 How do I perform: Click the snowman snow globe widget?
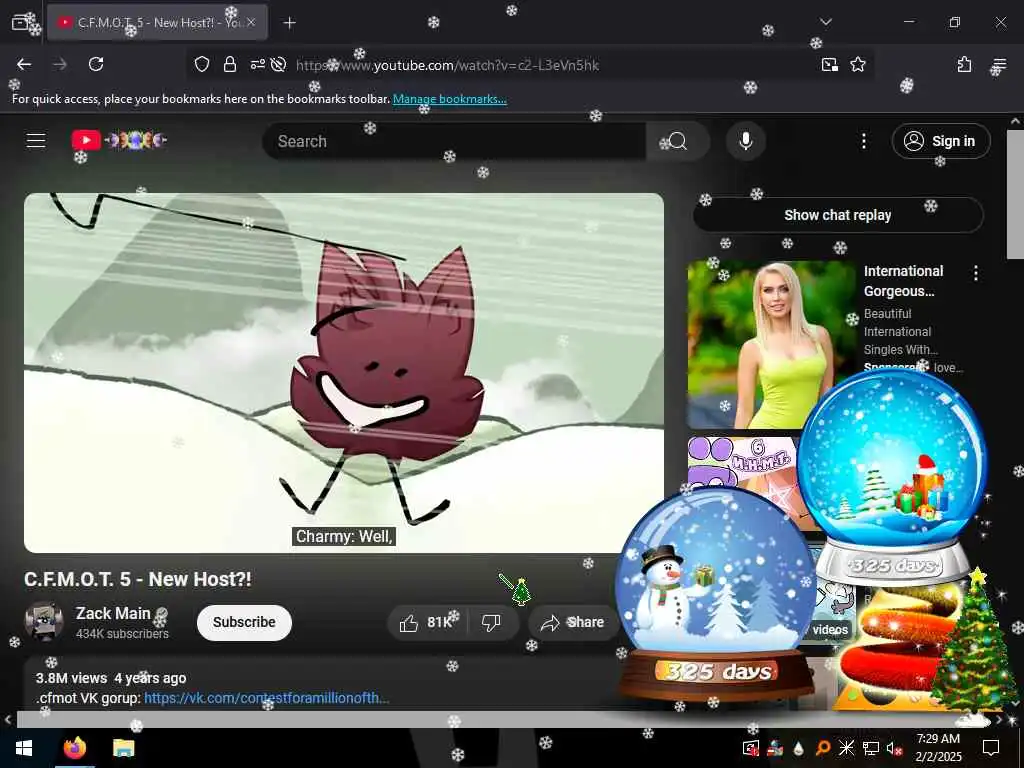(x=716, y=594)
